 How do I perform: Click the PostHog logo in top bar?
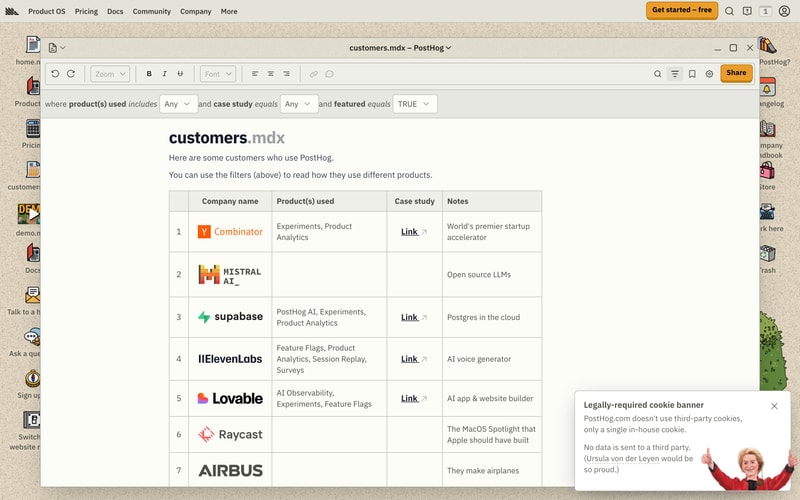pyautogui.click(x=12, y=11)
